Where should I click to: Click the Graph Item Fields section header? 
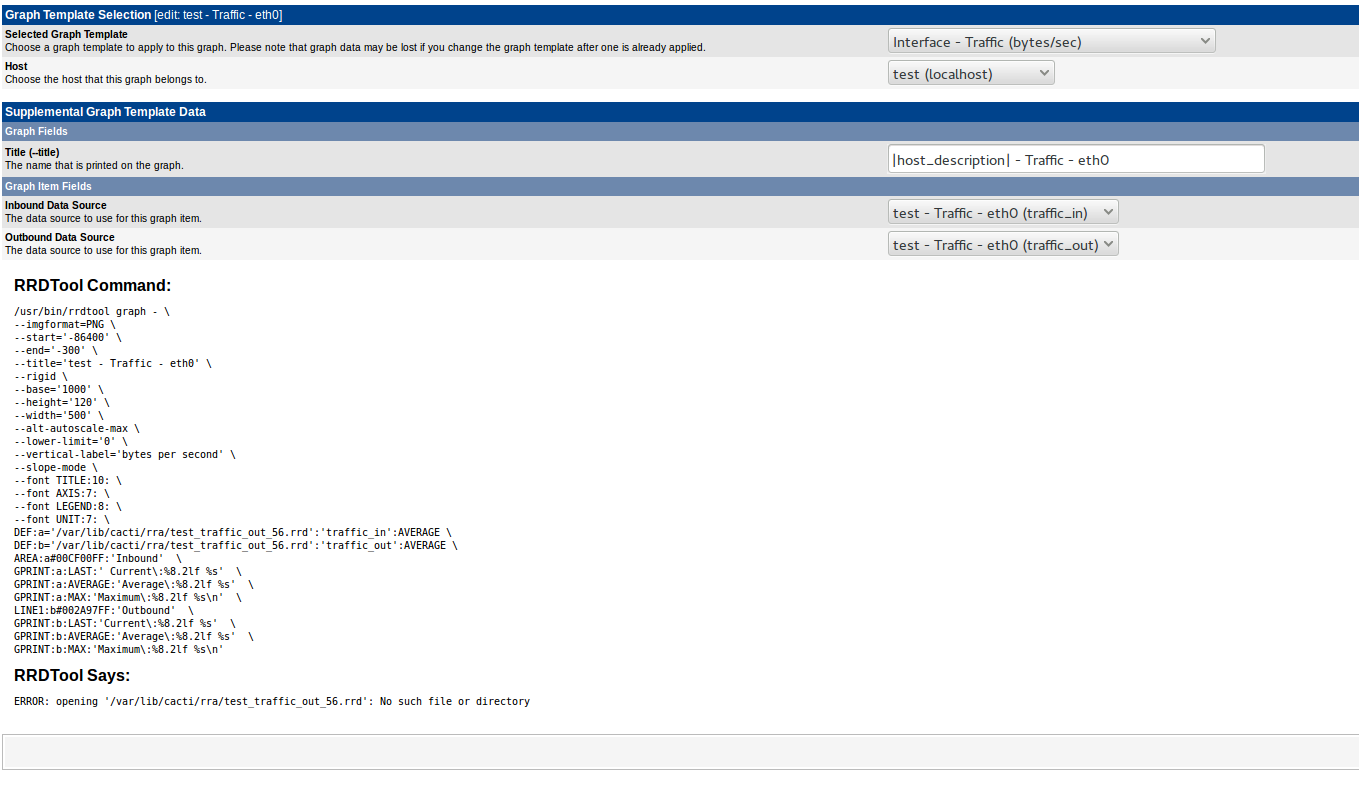[680, 186]
